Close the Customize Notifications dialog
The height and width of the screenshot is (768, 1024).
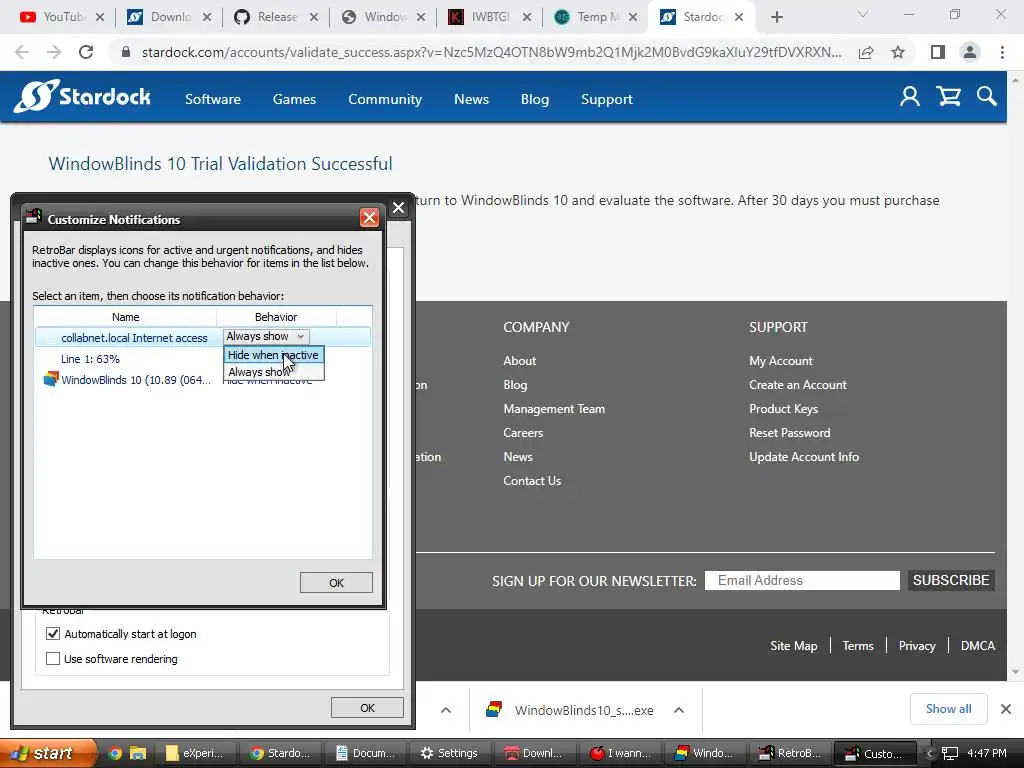pos(369,217)
